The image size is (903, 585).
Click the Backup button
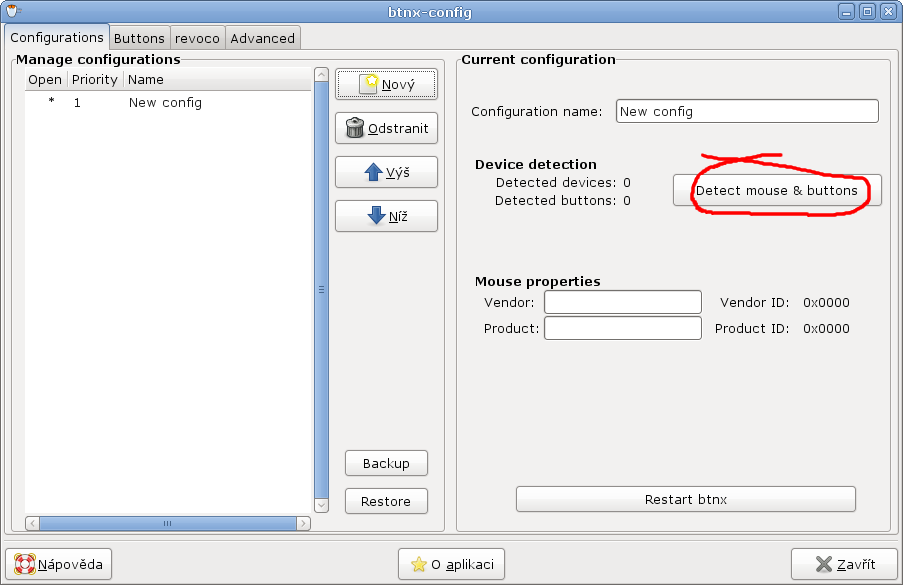pyautogui.click(x=386, y=463)
